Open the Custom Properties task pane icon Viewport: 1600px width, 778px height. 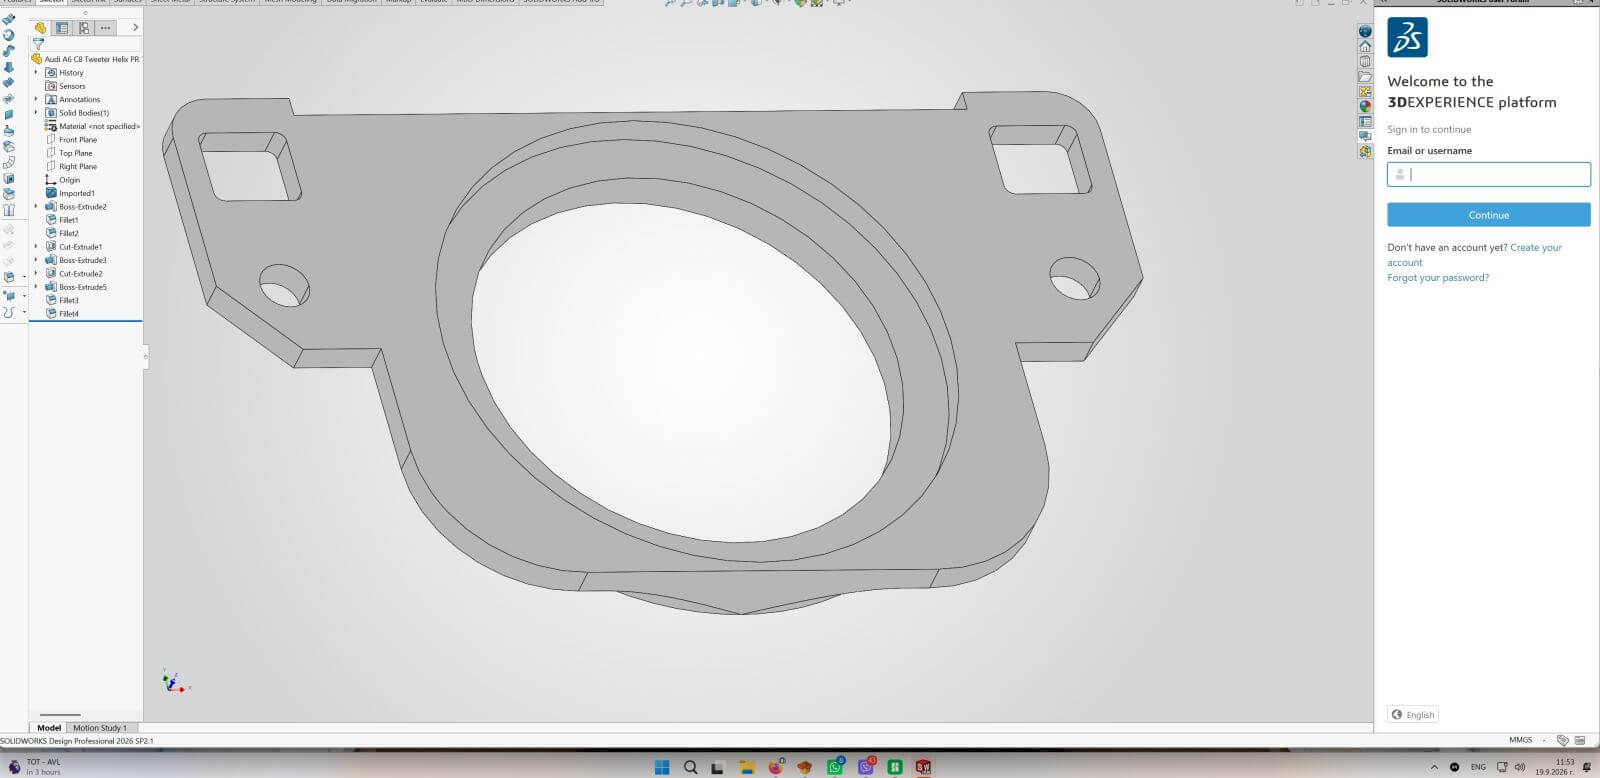(x=1365, y=122)
